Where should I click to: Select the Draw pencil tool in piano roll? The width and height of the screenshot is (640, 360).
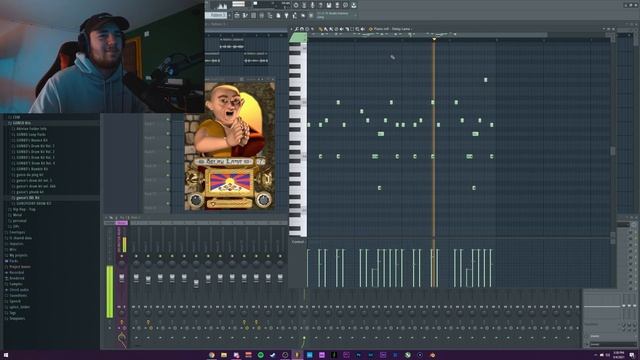coord(321,29)
